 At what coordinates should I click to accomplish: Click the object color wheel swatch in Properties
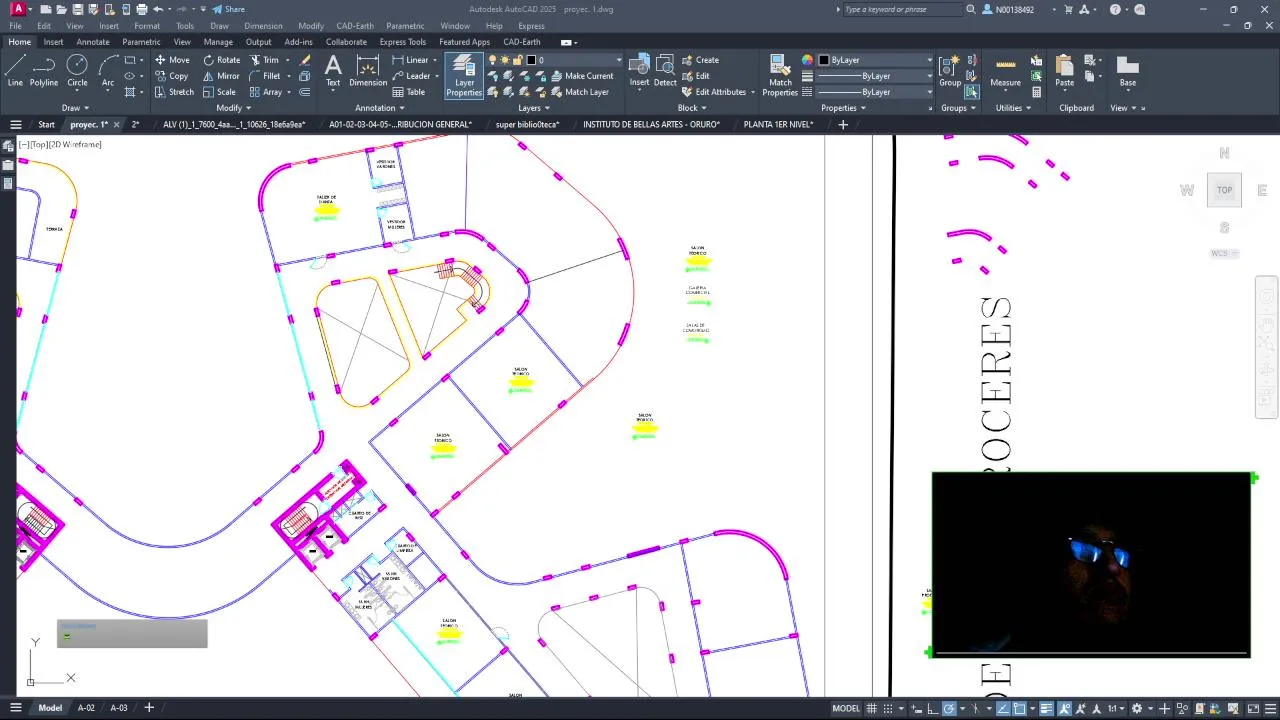click(807, 60)
